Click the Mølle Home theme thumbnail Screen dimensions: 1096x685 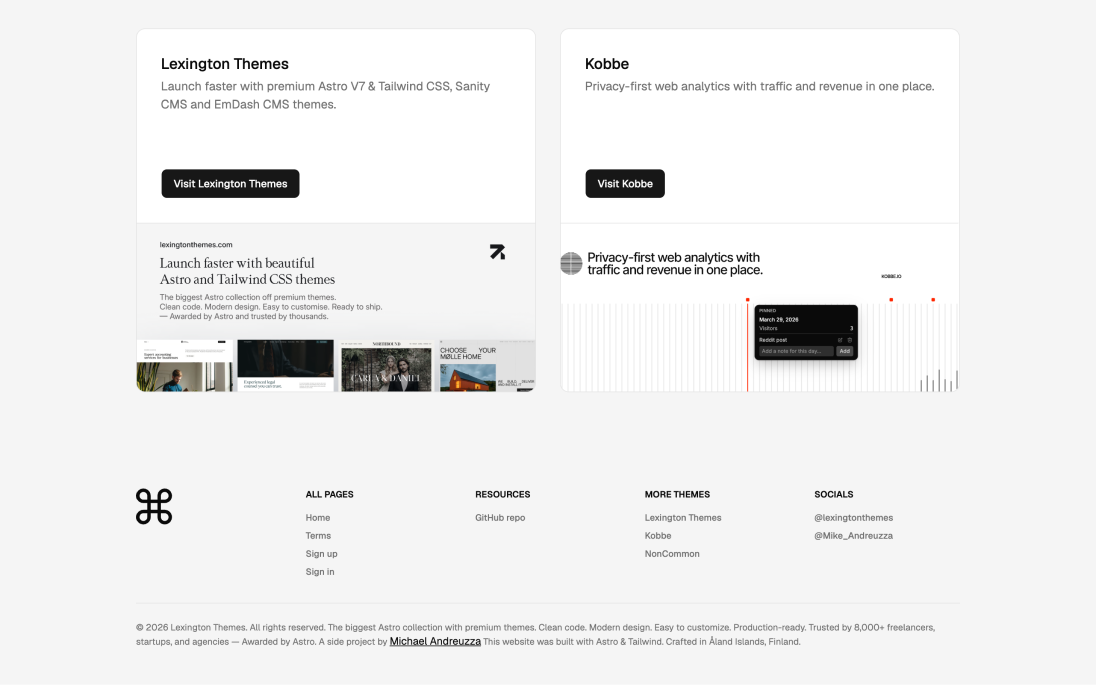(x=487, y=366)
